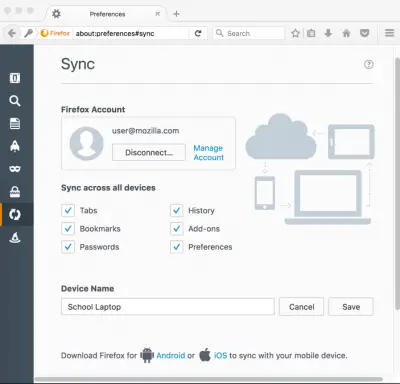Open the Applications preferences rocket icon
The height and width of the screenshot is (384, 400).
click(15, 146)
